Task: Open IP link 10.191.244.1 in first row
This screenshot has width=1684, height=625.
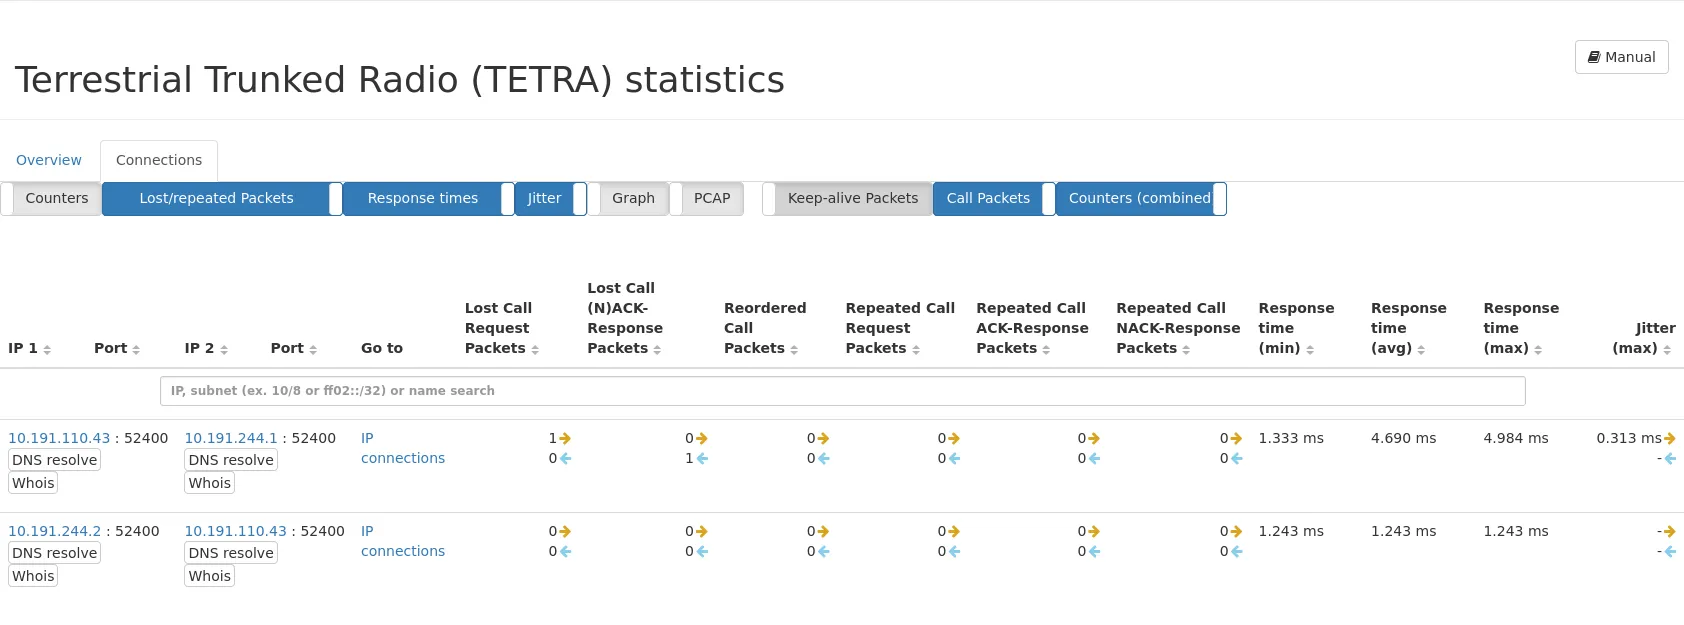Action: (231, 438)
